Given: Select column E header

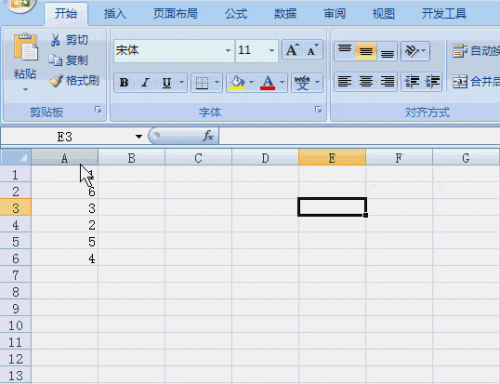Looking at the screenshot, I should (x=332, y=158).
